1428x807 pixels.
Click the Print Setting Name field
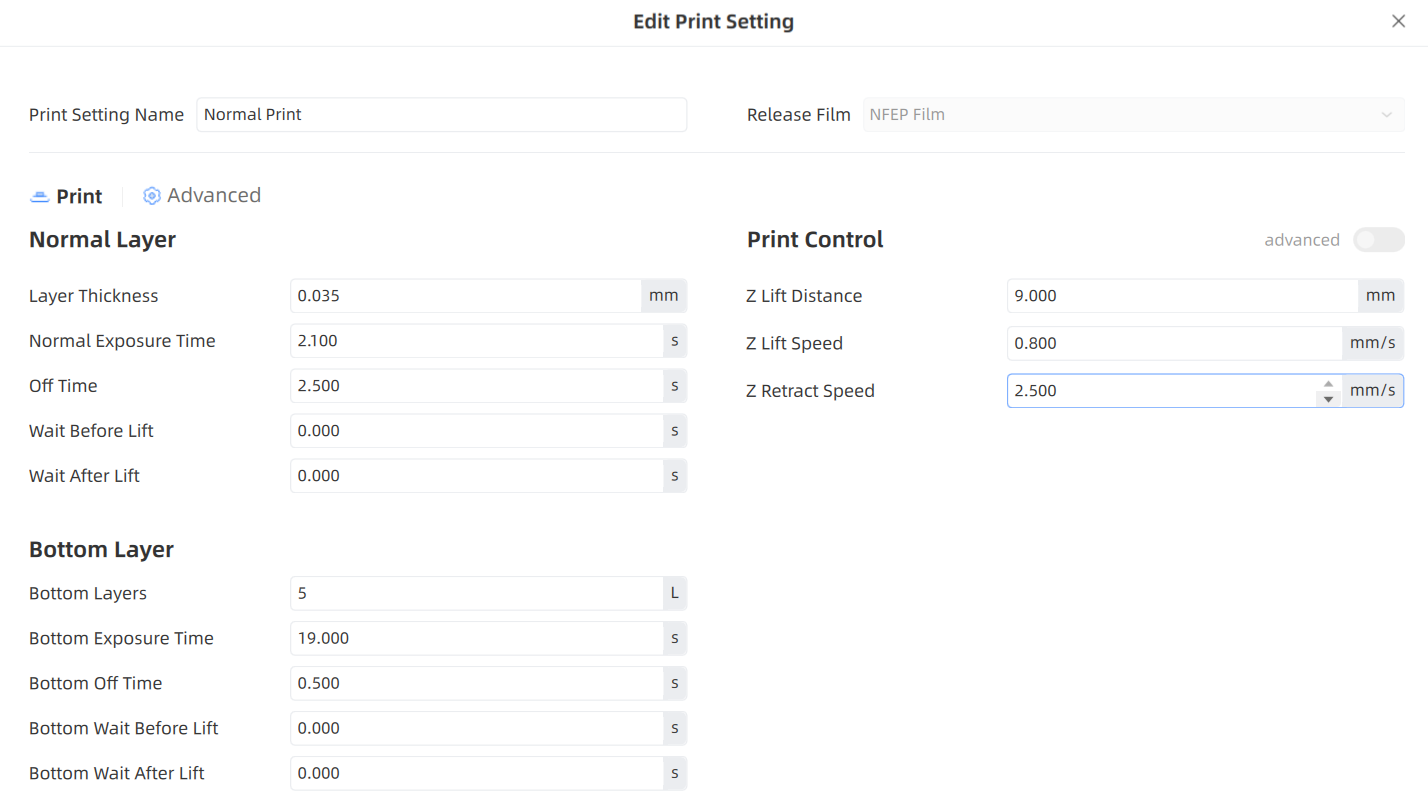pos(441,114)
